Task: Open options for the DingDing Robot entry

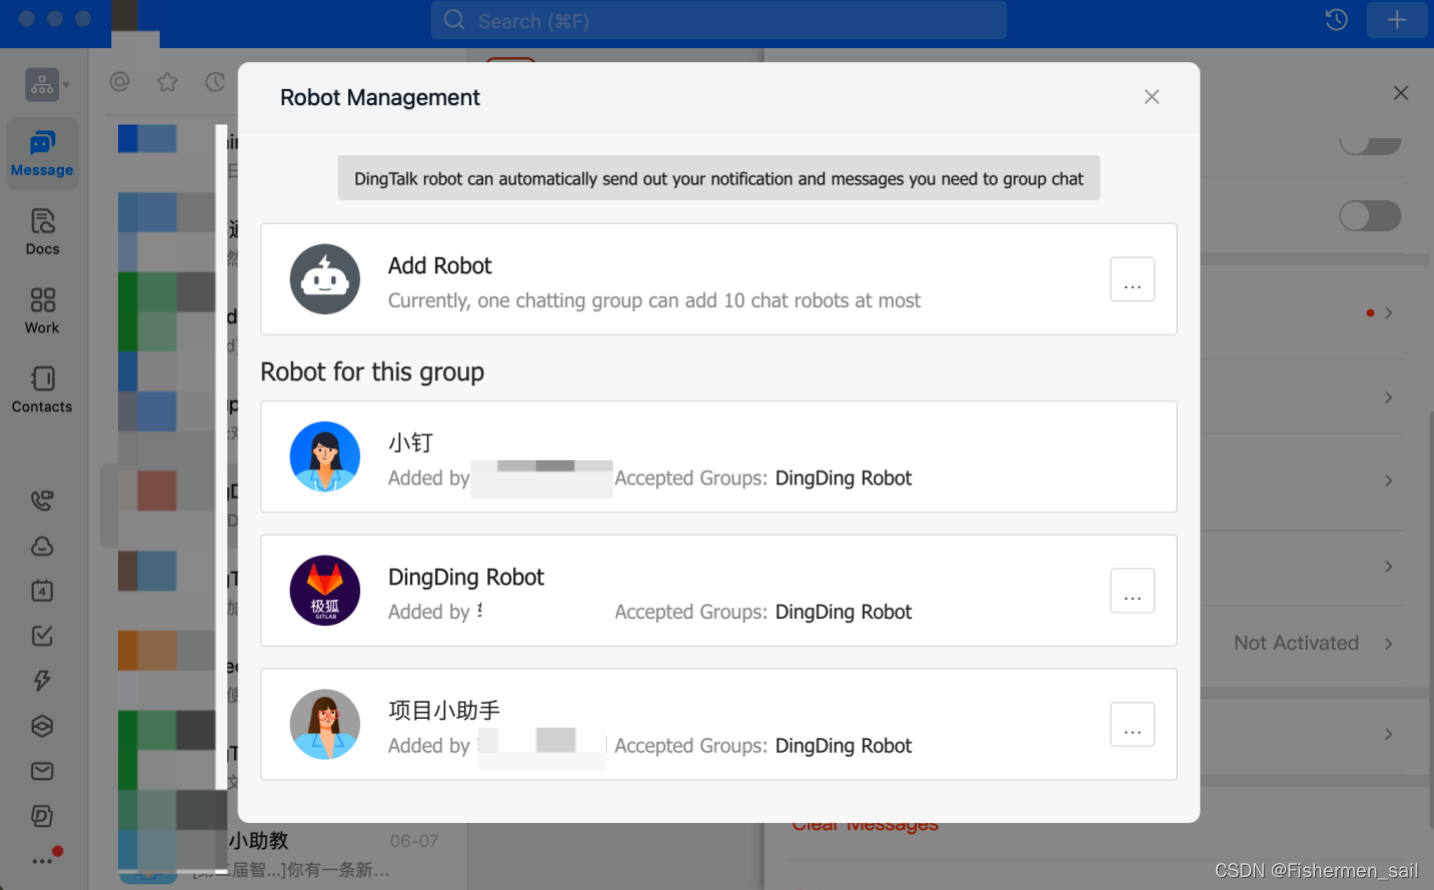Action: click(x=1132, y=591)
